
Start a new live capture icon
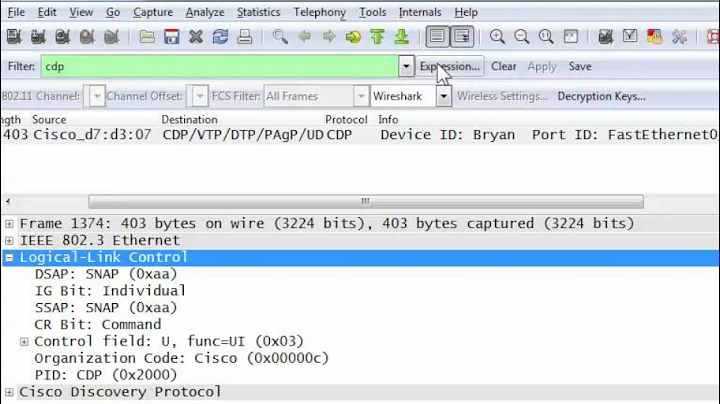[62, 36]
